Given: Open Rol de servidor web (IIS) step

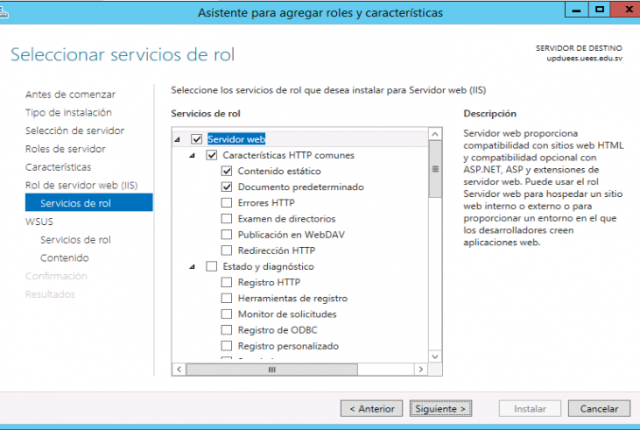Looking at the screenshot, I should (x=82, y=185).
